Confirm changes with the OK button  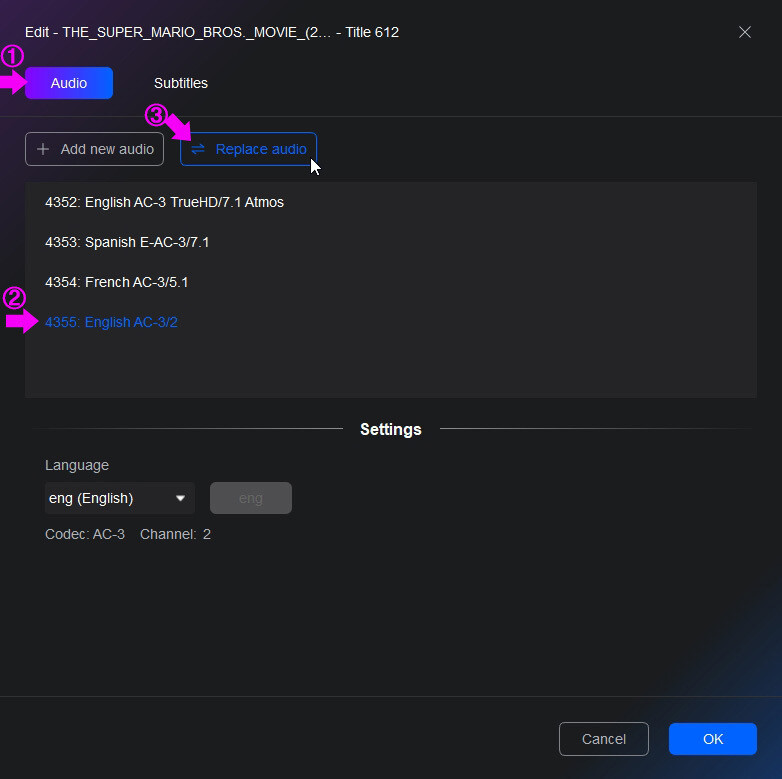click(x=713, y=739)
